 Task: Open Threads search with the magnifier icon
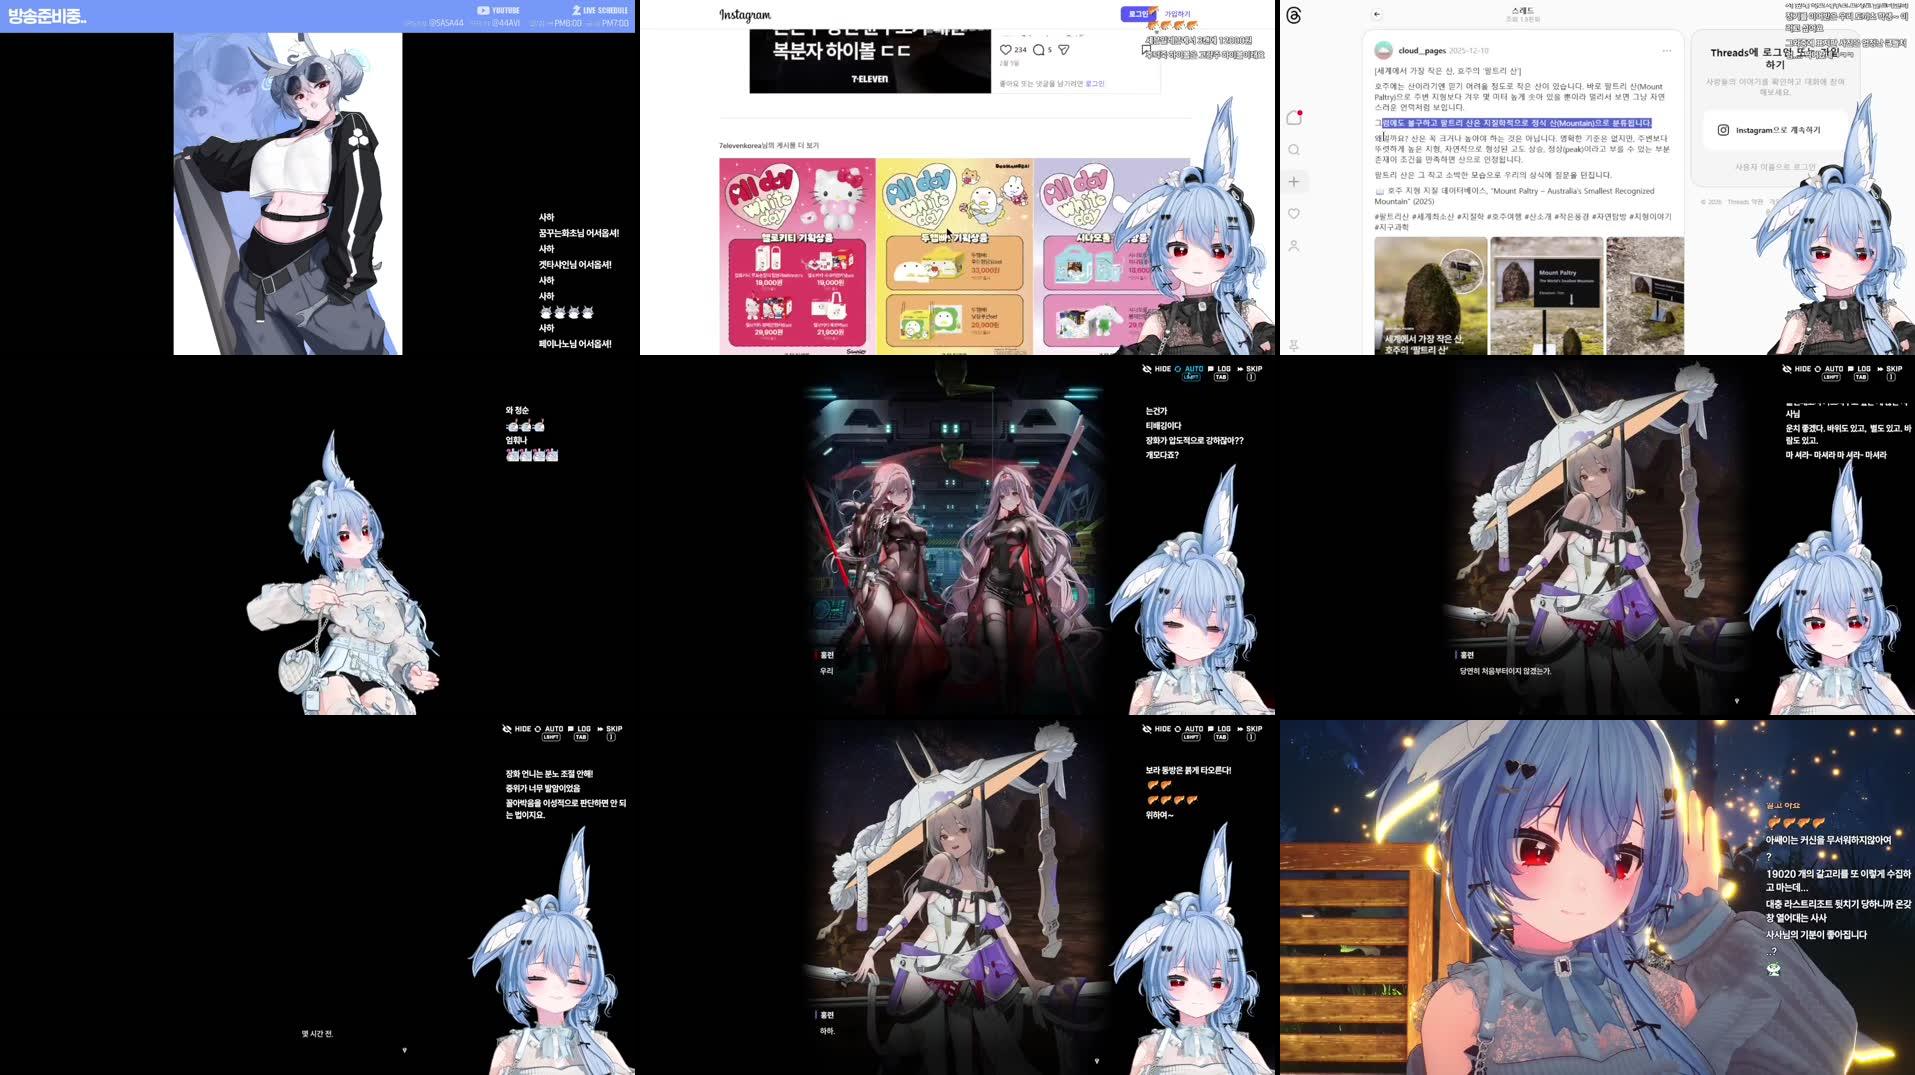pyautogui.click(x=1294, y=150)
